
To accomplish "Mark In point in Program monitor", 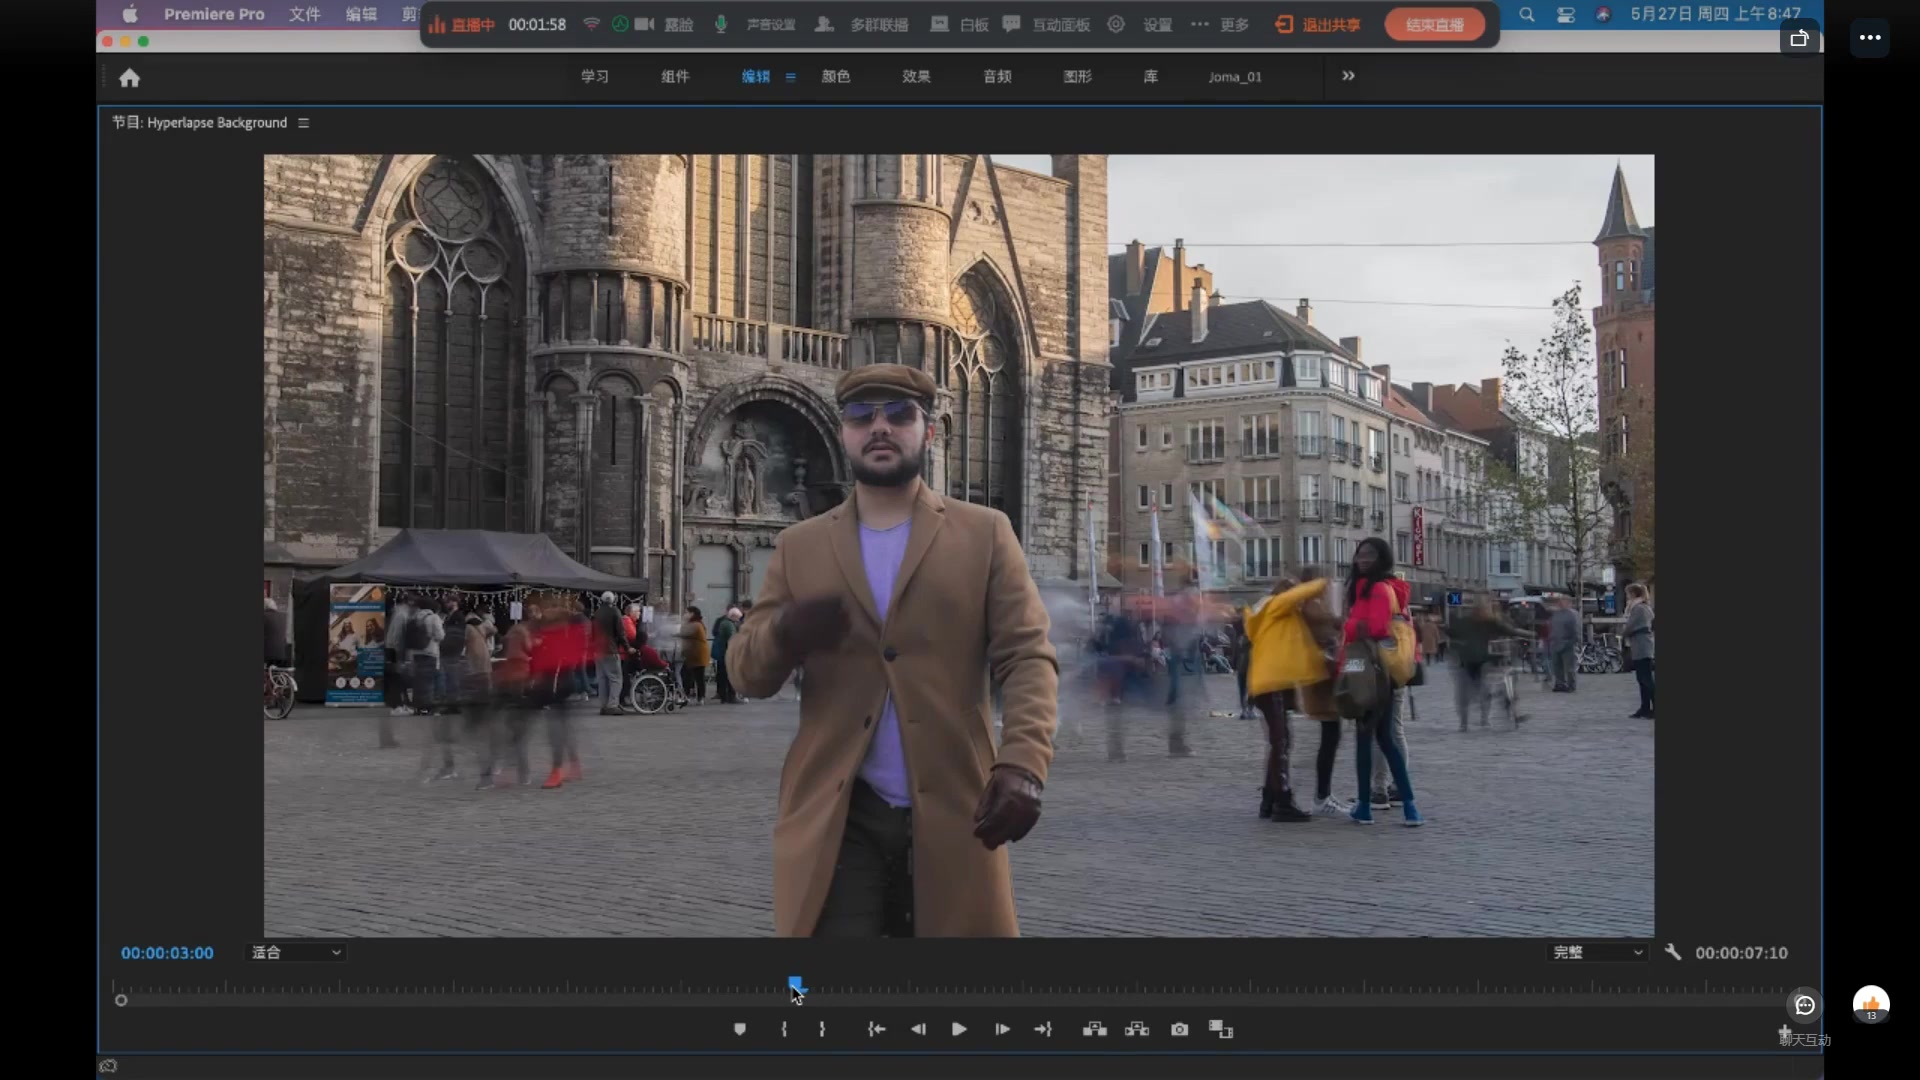I will point(784,1029).
